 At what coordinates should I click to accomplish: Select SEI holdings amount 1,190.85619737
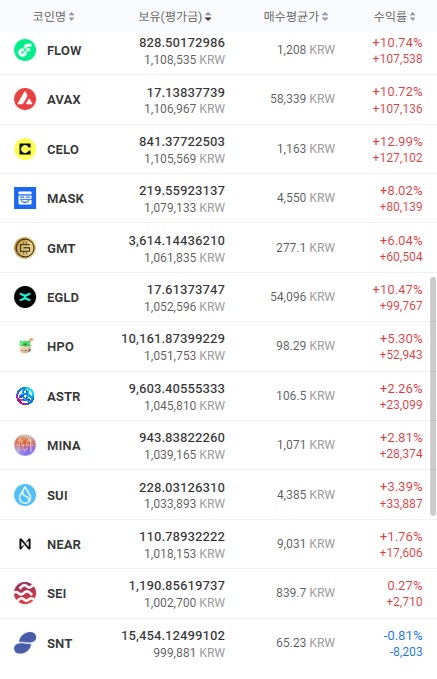pos(177,585)
